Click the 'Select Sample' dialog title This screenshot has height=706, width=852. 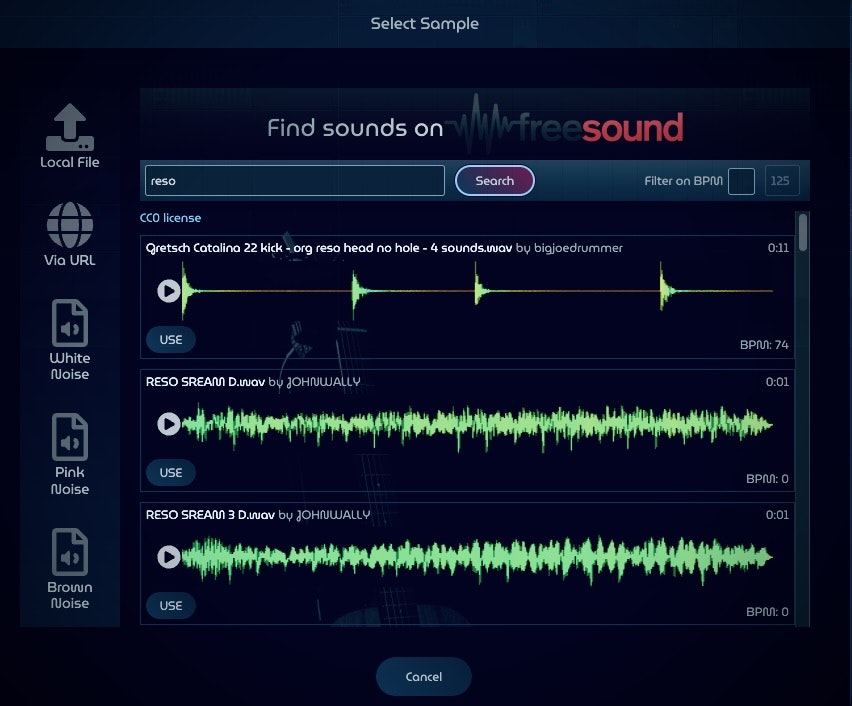424,23
